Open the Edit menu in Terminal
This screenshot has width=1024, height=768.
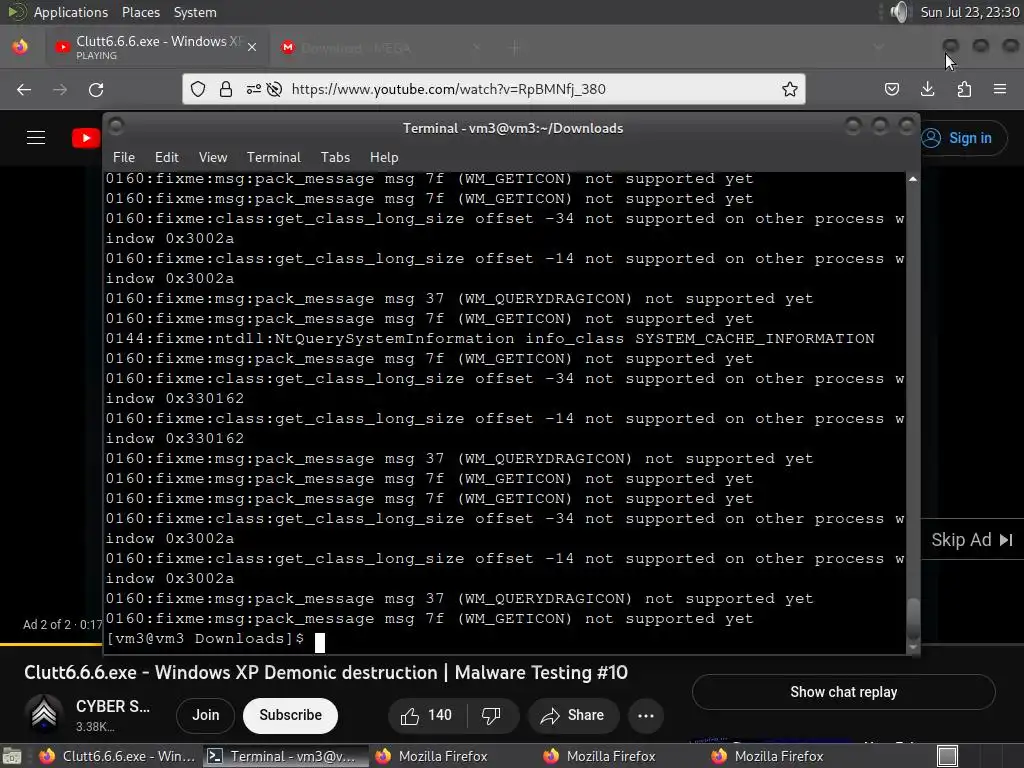[167, 157]
